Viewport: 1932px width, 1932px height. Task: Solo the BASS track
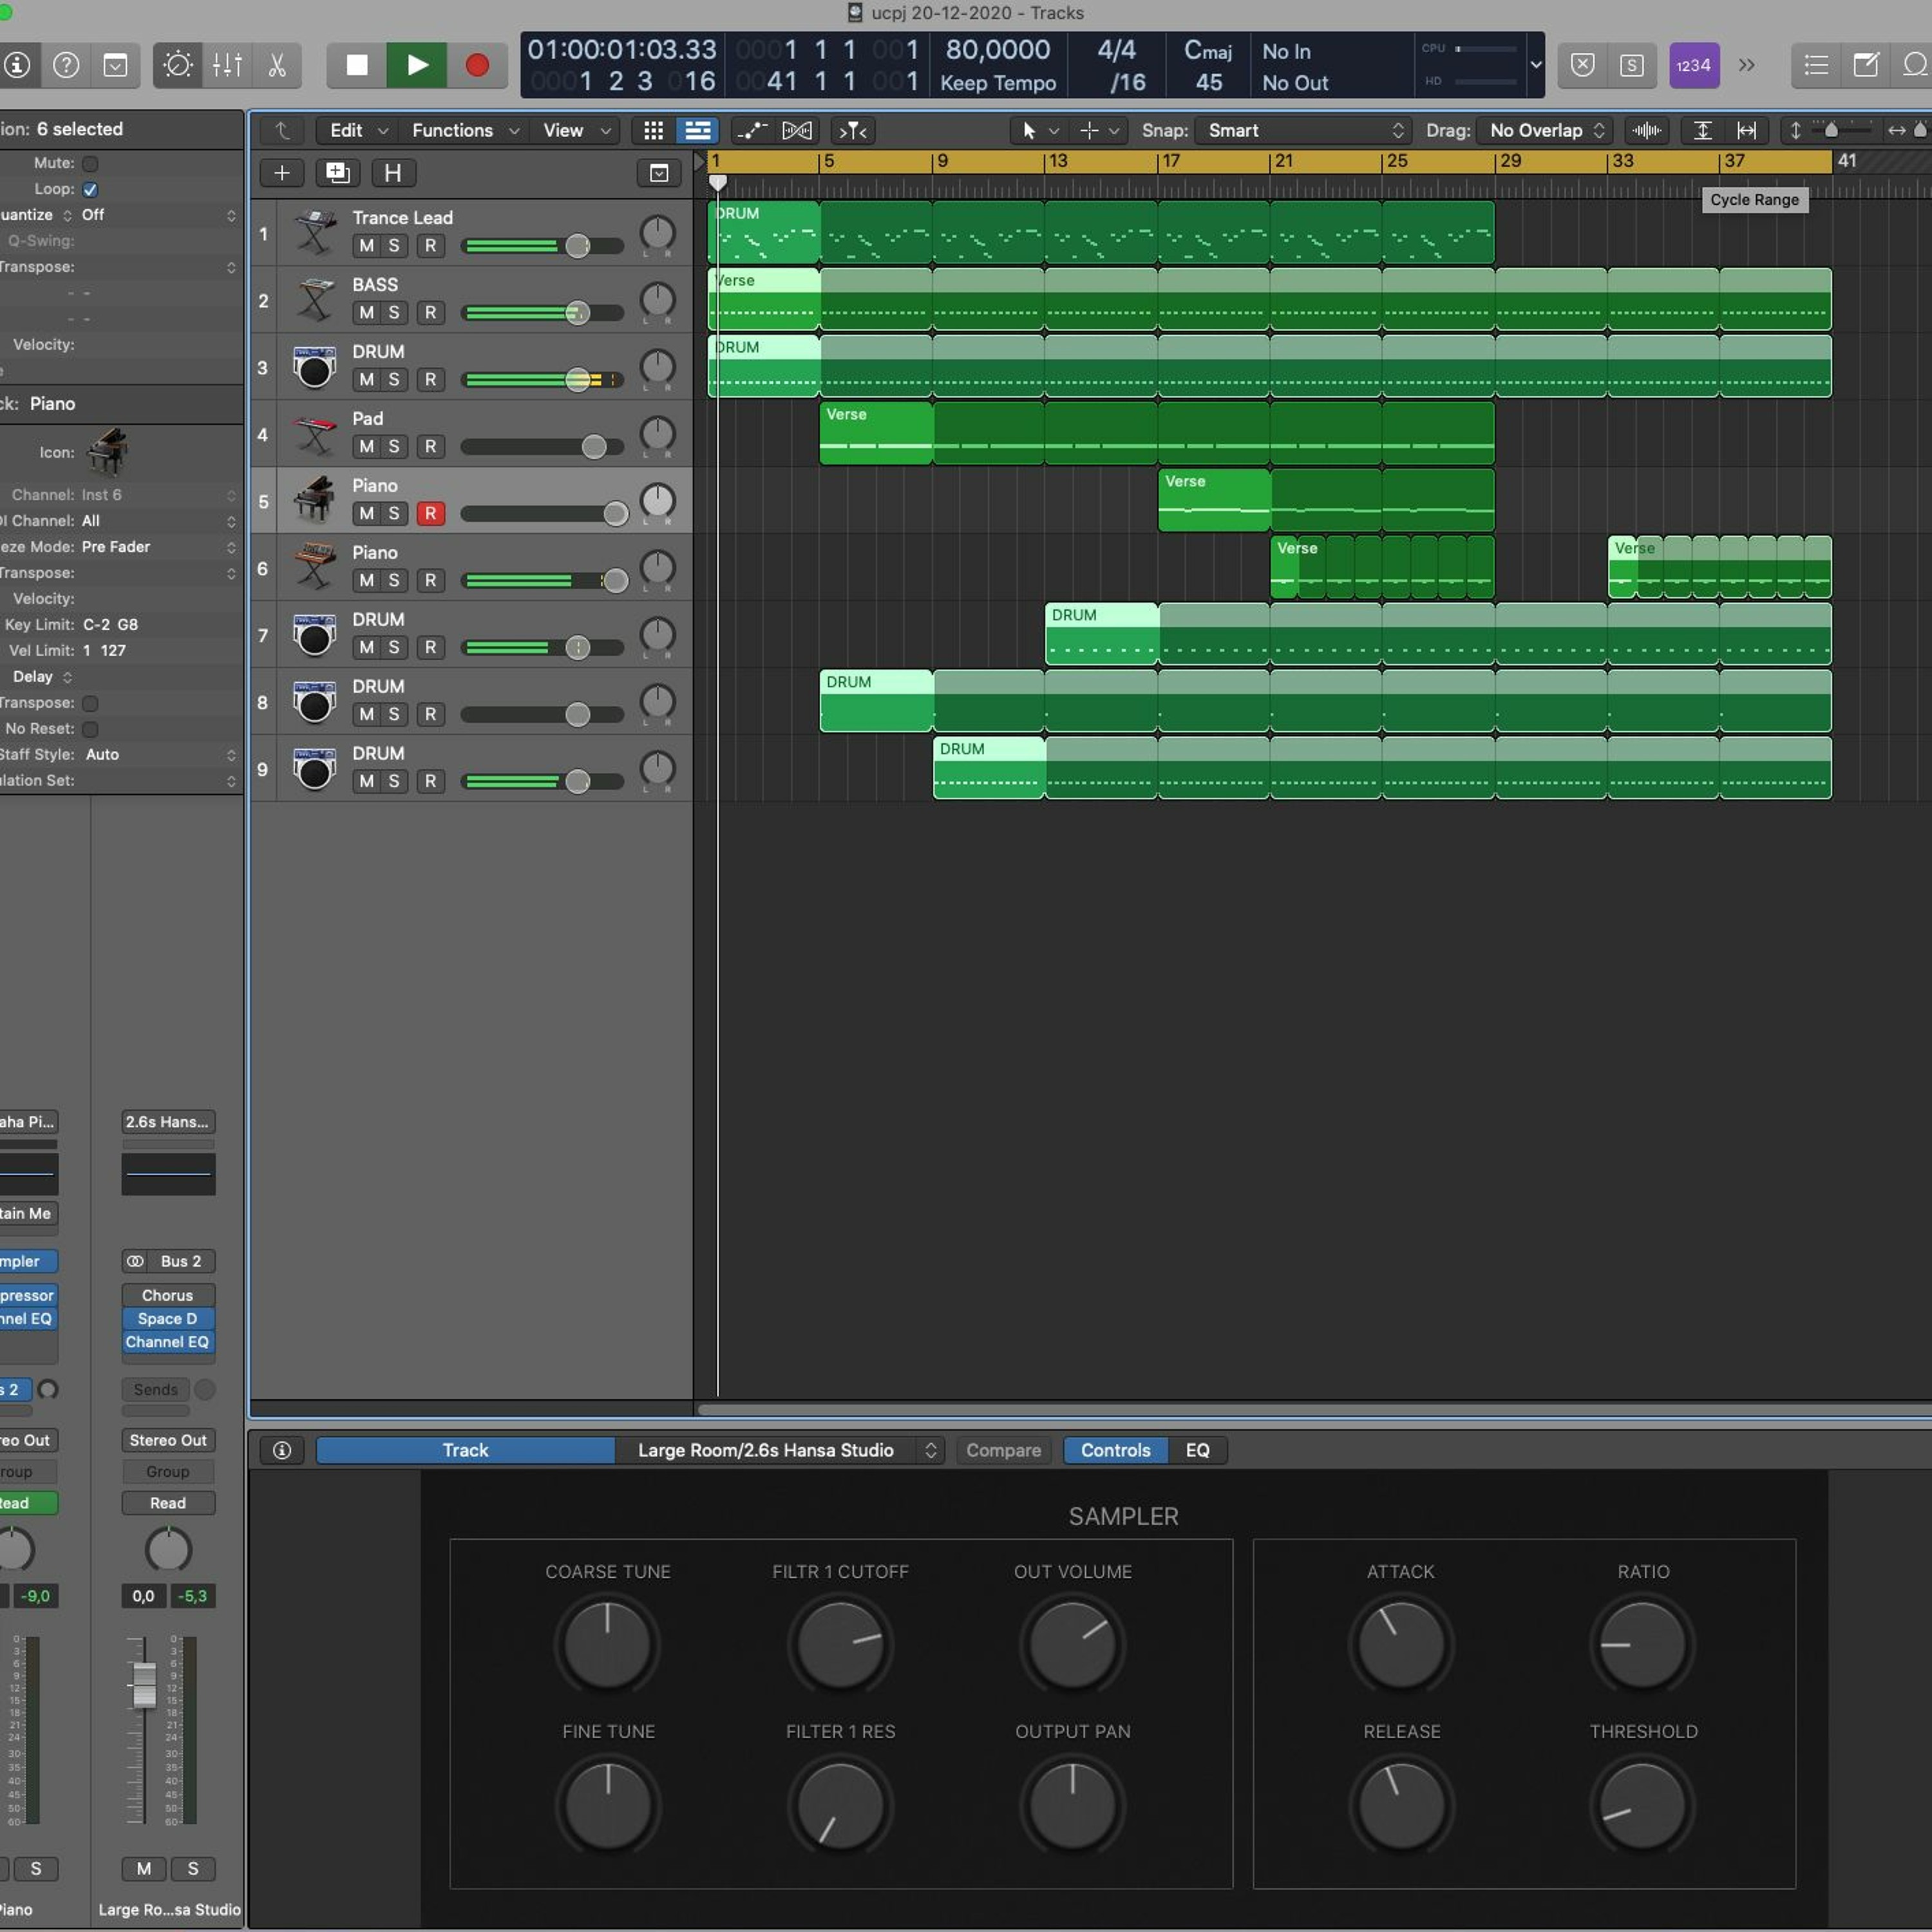coord(394,313)
